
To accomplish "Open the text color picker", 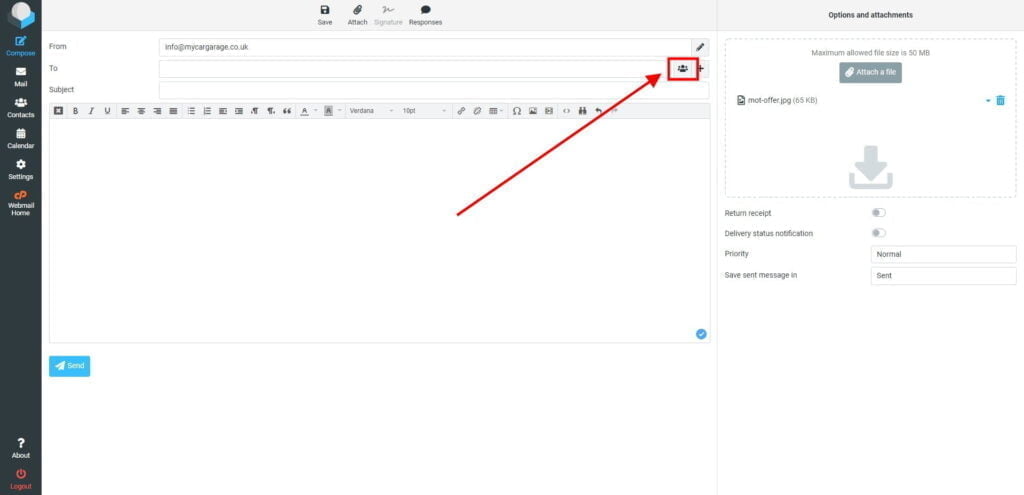I will (304, 111).
